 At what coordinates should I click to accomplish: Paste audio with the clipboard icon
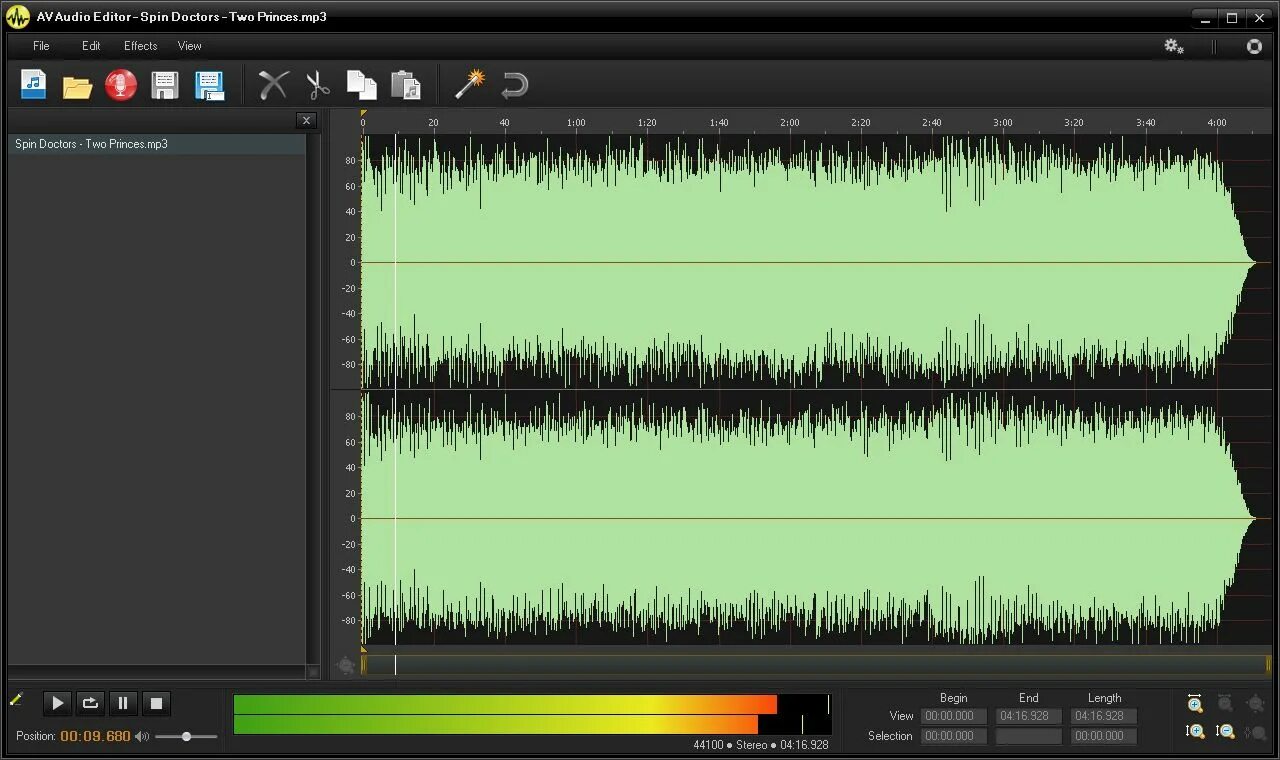point(405,85)
